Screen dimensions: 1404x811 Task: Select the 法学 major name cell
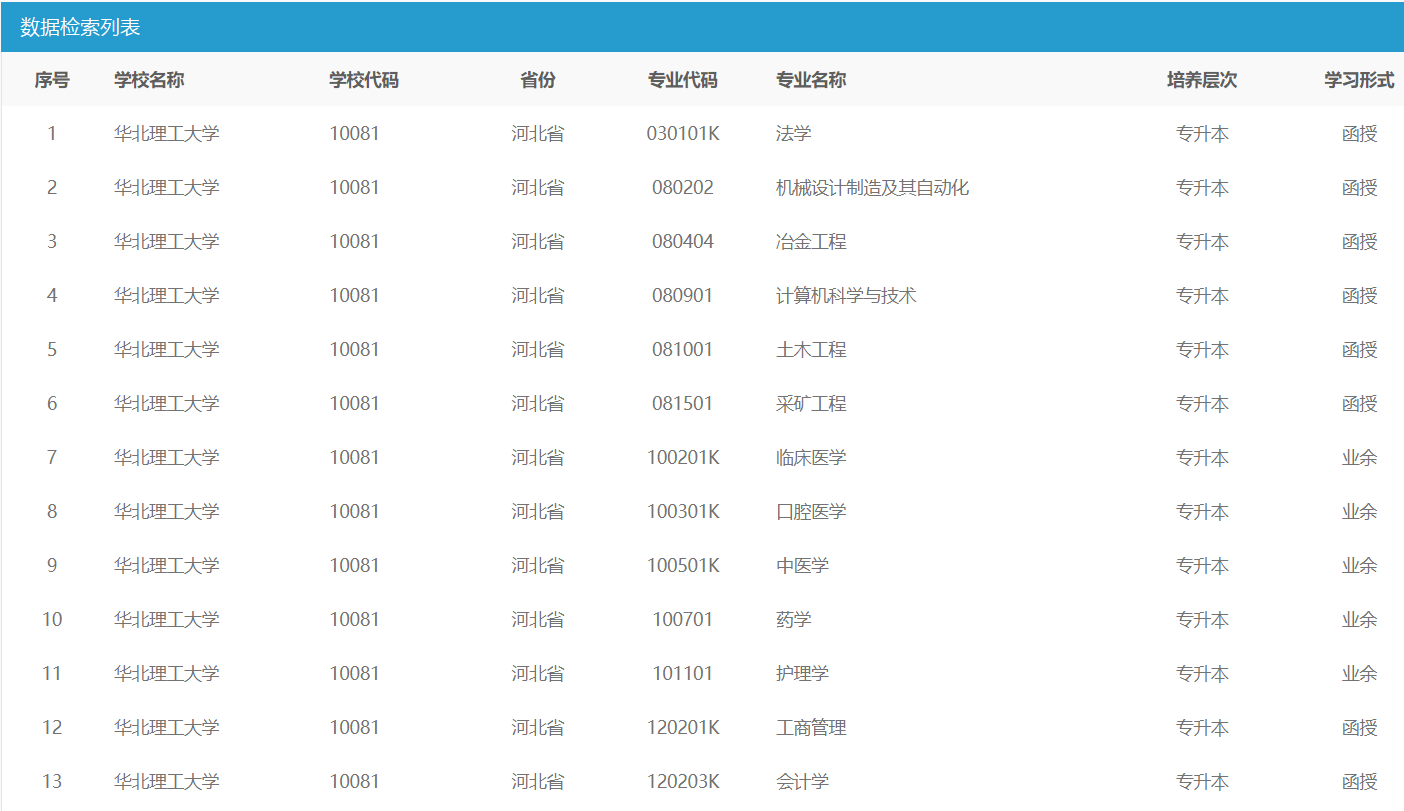[x=794, y=134]
